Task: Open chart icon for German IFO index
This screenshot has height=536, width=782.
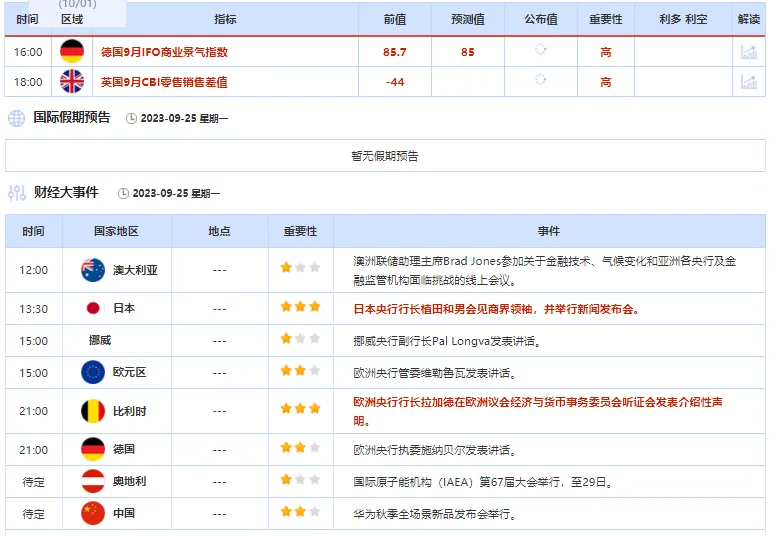Action: (x=748, y=52)
